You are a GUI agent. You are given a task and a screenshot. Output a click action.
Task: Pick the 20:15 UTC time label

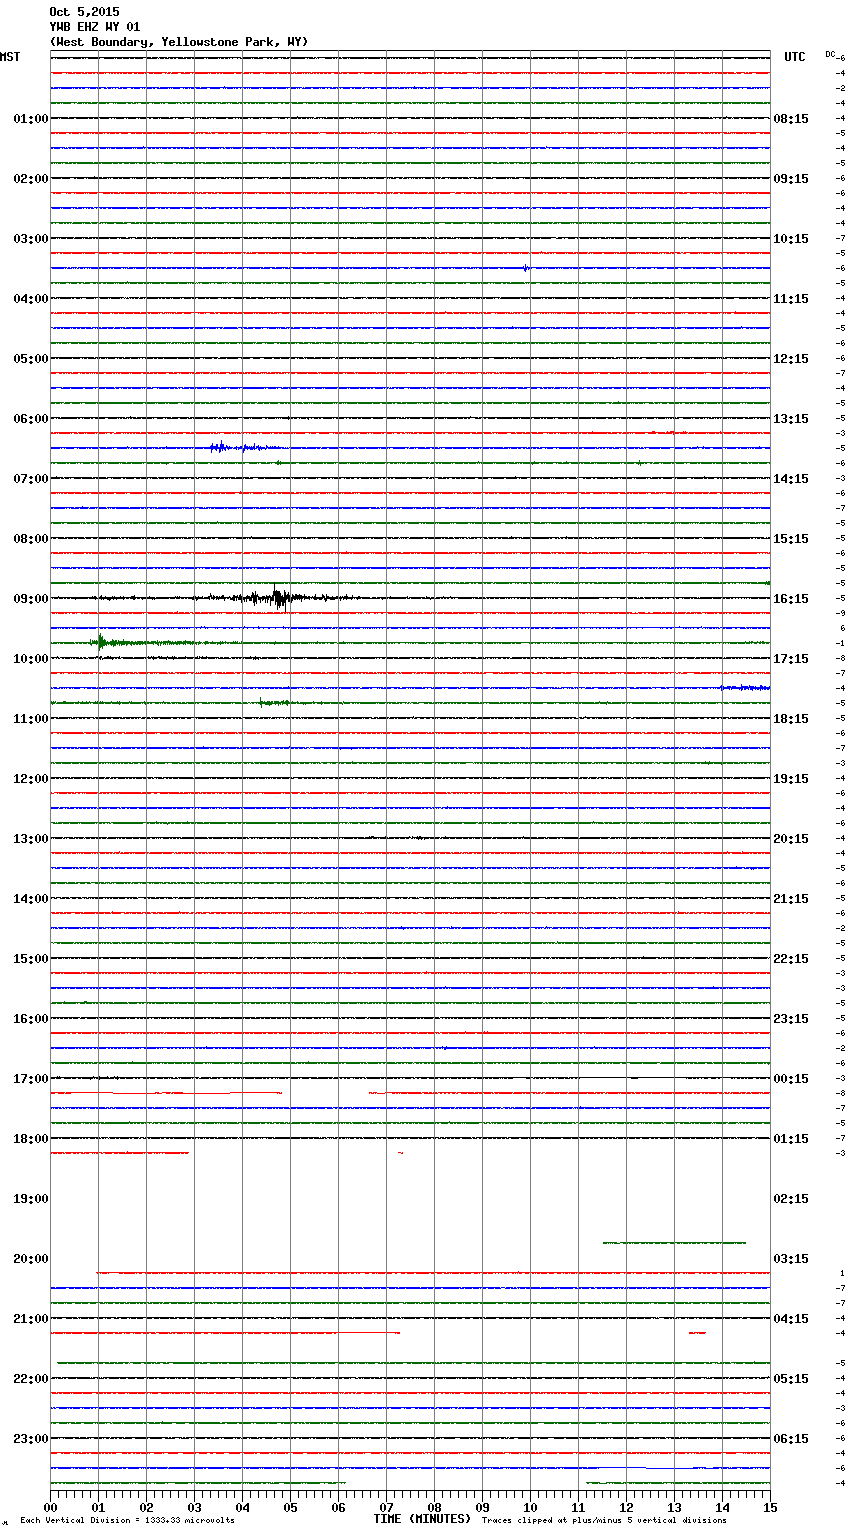point(791,839)
